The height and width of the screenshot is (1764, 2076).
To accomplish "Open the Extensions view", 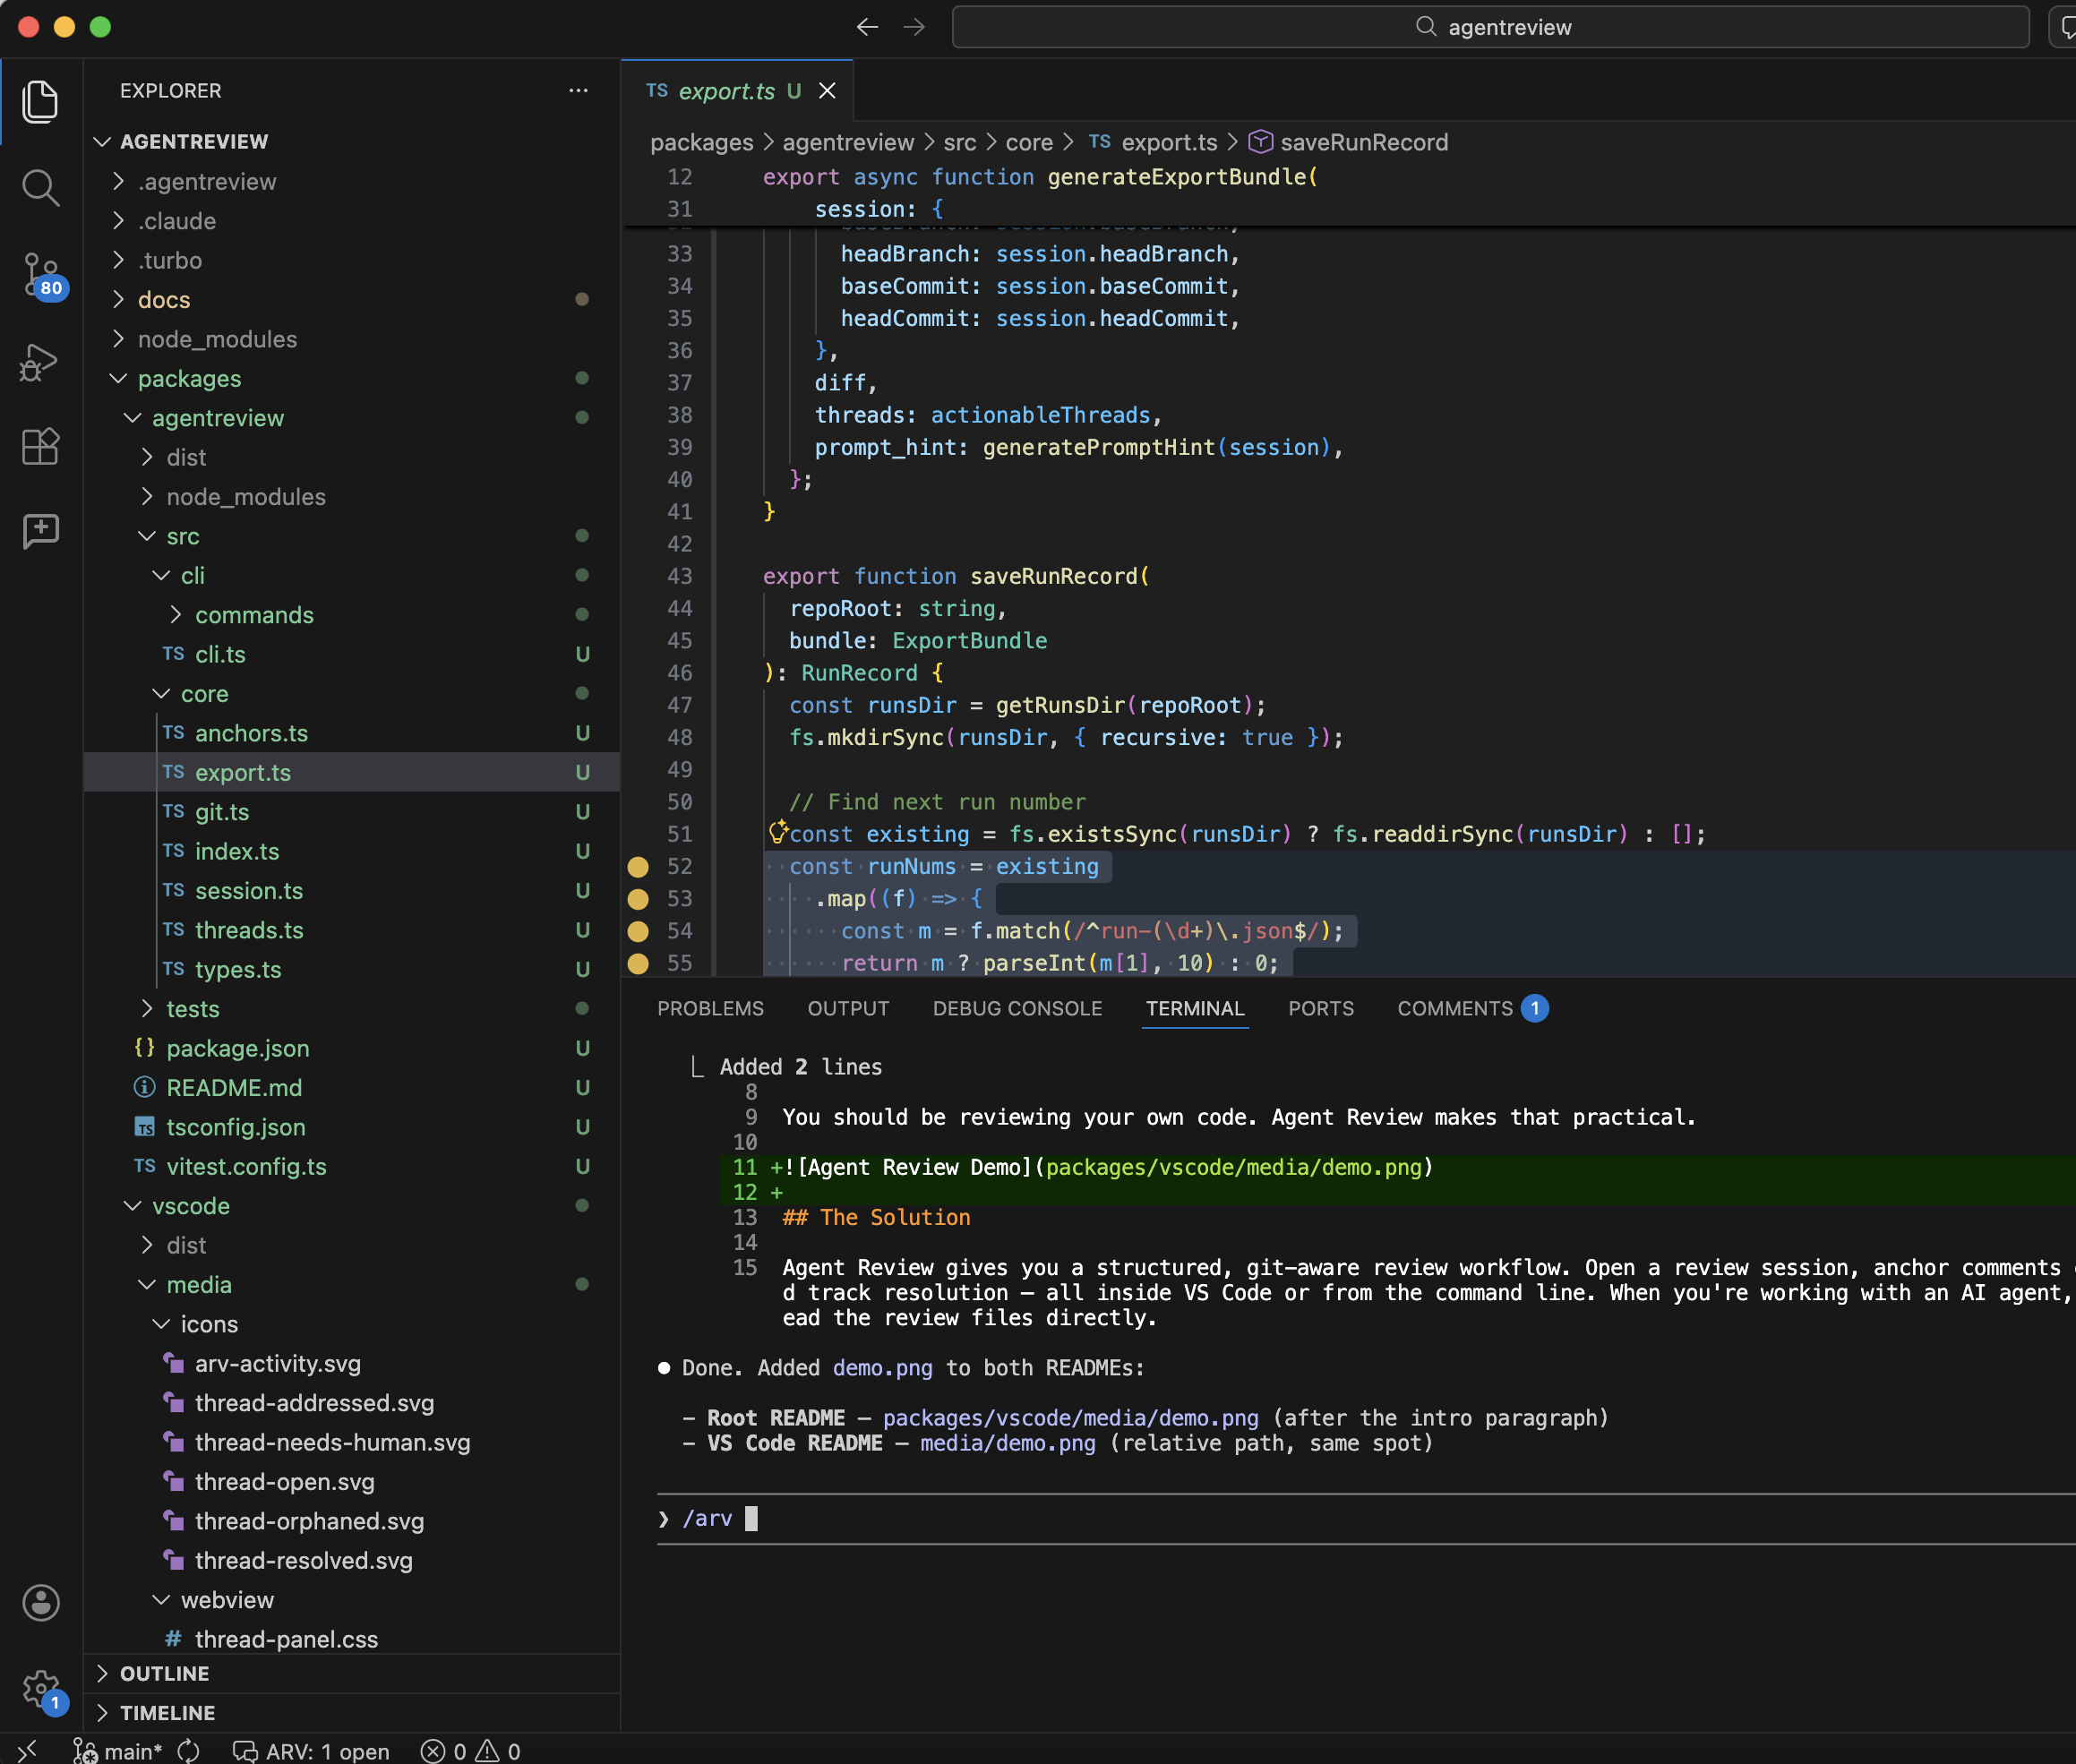I will (40, 446).
